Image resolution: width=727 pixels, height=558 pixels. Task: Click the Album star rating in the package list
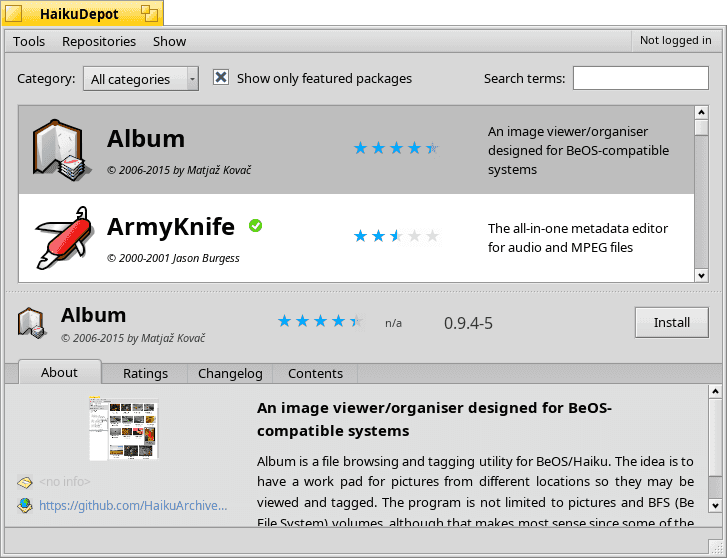click(395, 148)
